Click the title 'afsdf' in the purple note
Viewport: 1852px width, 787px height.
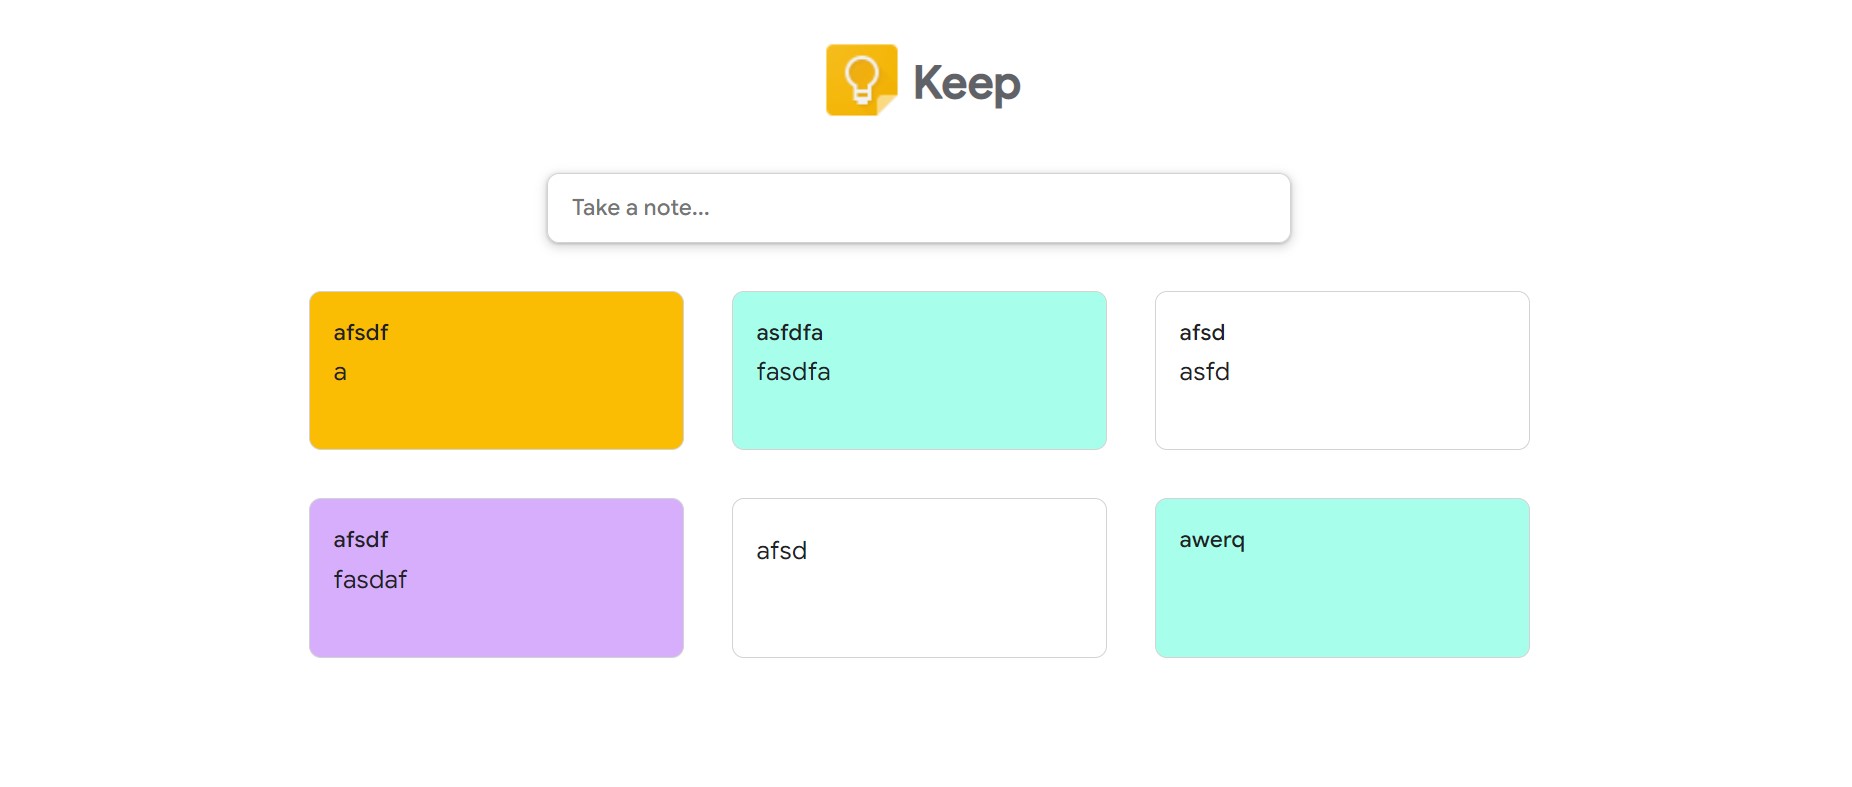coord(360,539)
